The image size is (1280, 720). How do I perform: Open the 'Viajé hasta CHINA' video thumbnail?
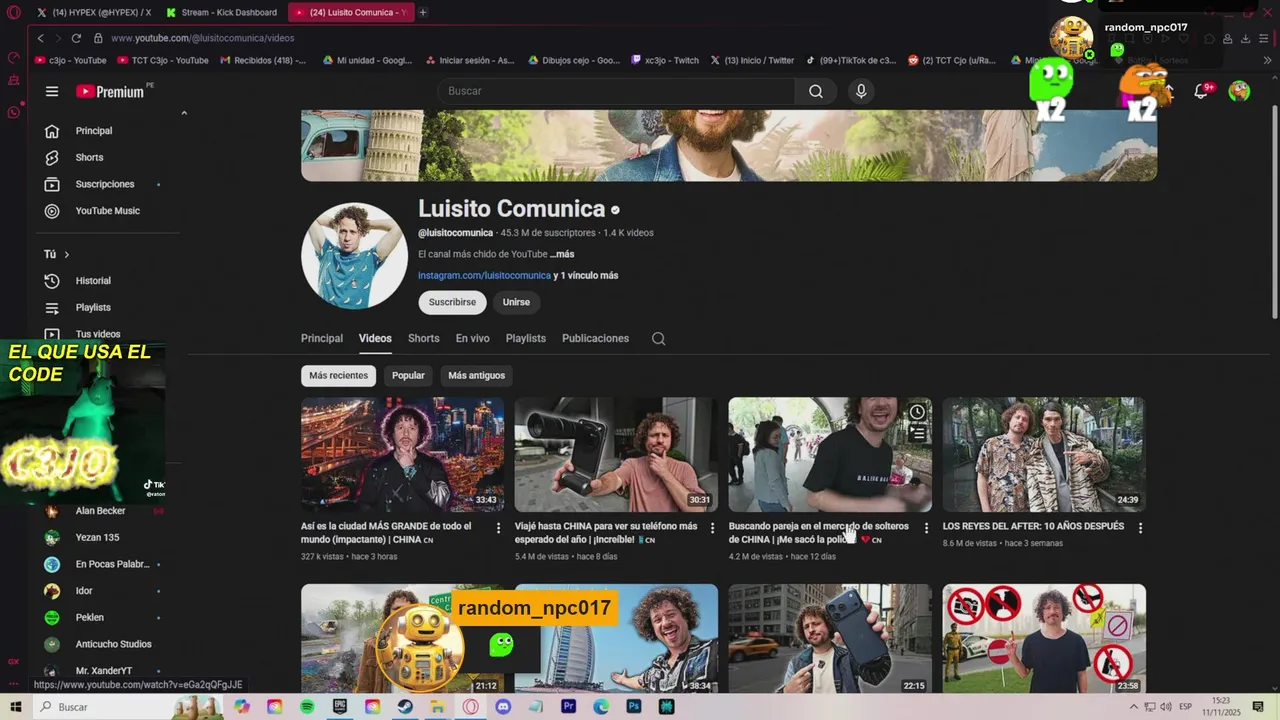[616, 455]
